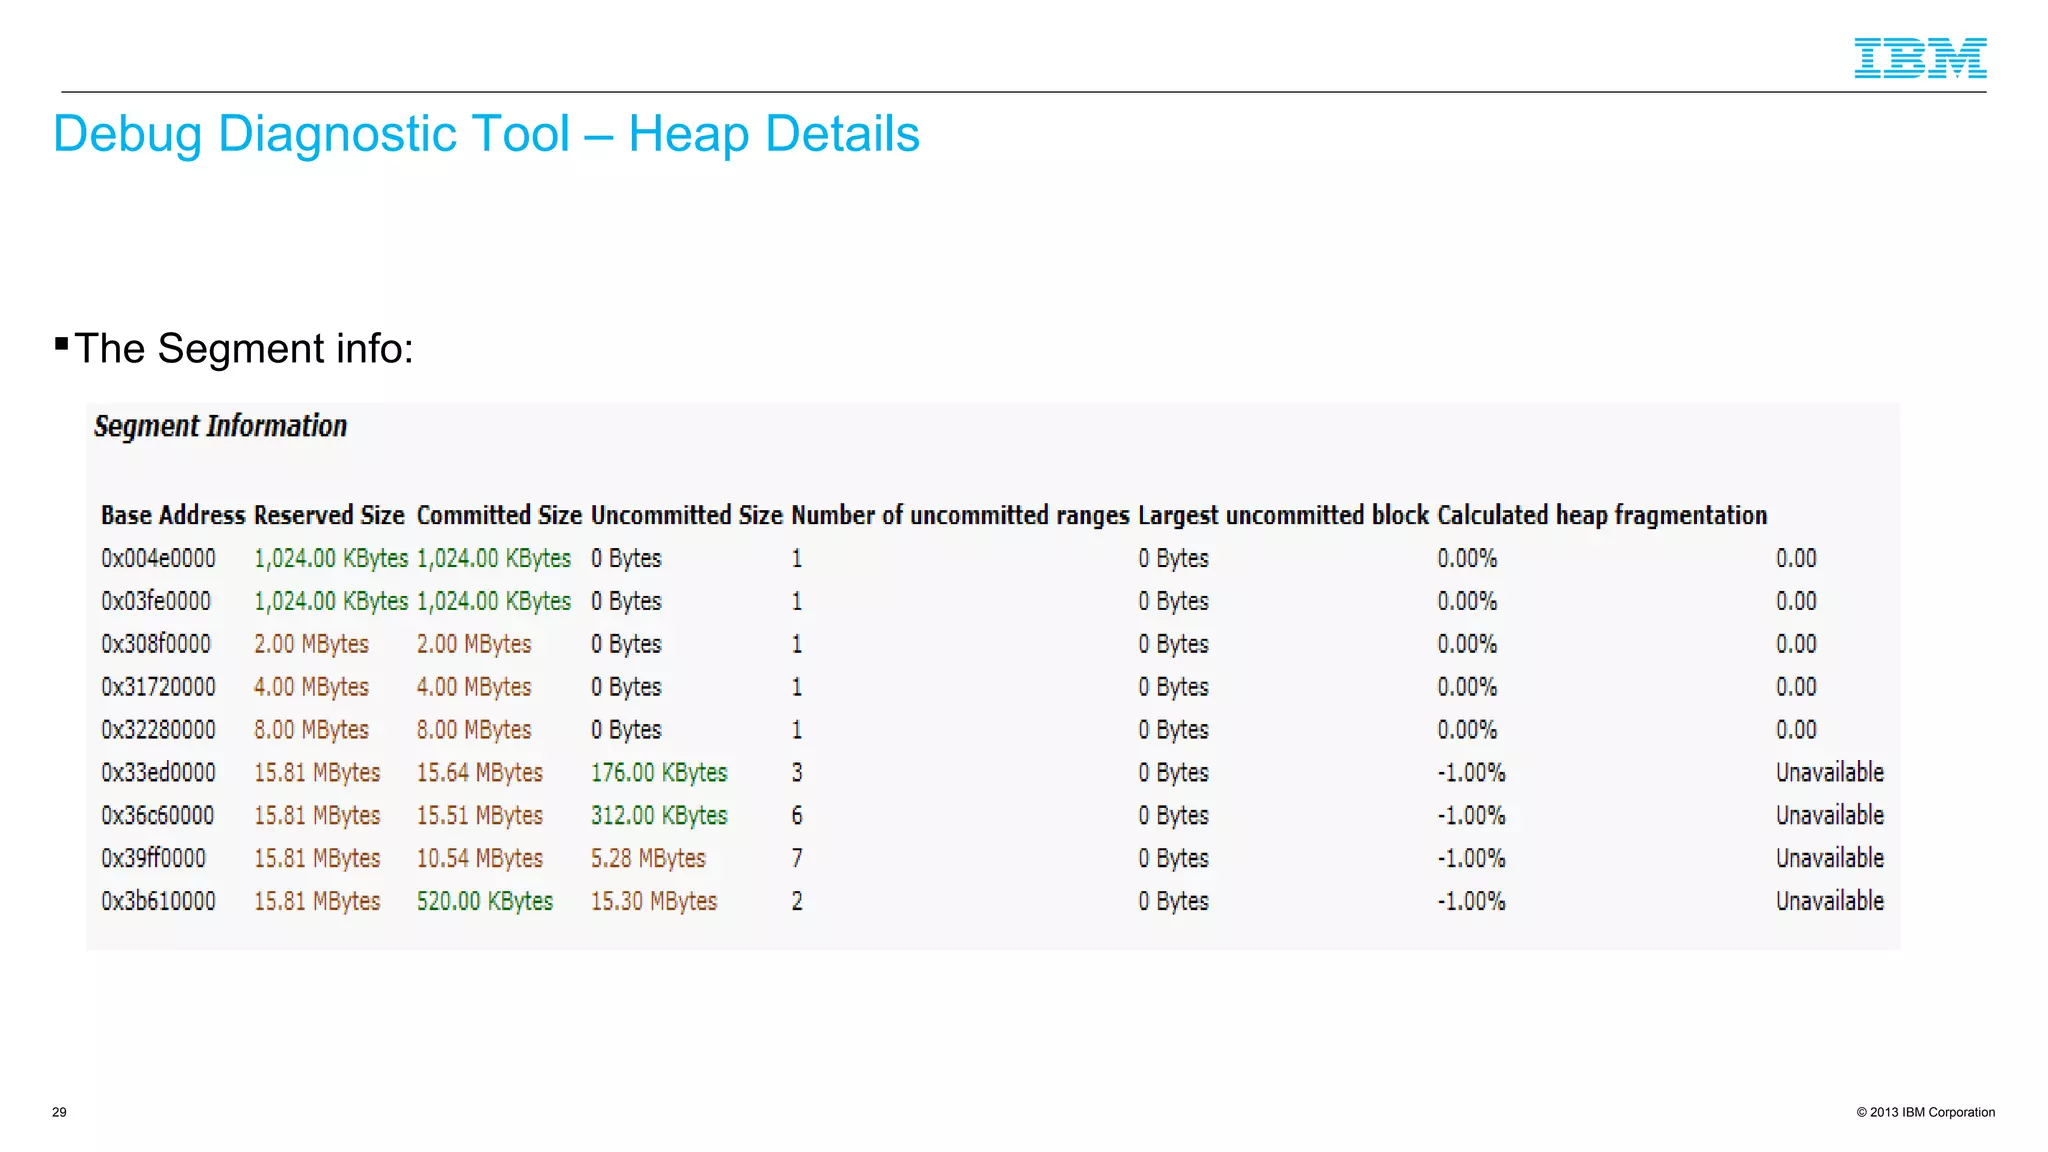Click Unavailable in the 0x33ed0000 row
This screenshot has width=2048, height=1152.
tap(1830, 773)
